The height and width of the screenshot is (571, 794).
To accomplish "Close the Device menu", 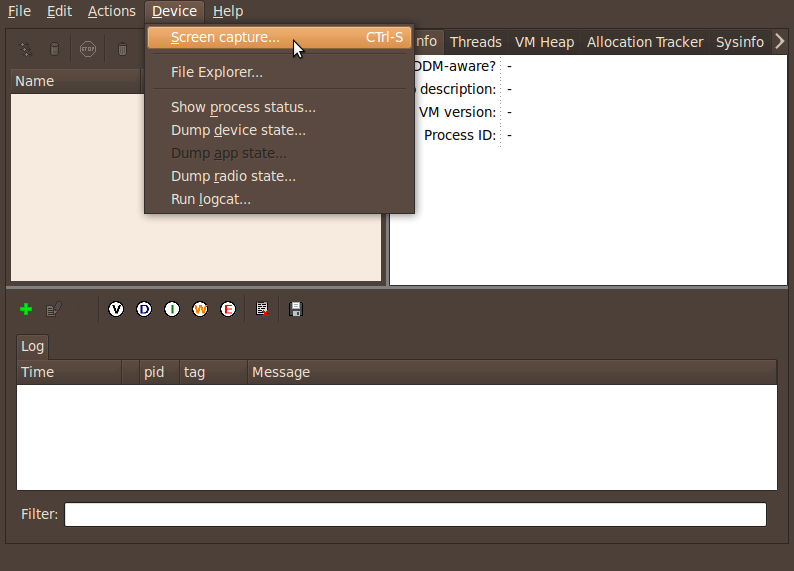I will (x=174, y=11).
